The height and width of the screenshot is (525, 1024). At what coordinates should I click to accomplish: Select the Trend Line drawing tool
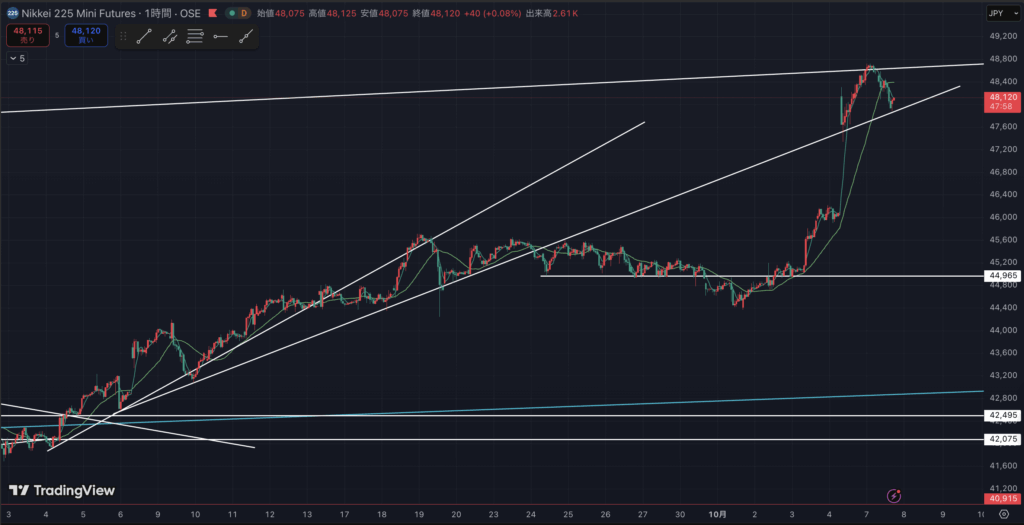(144, 37)
